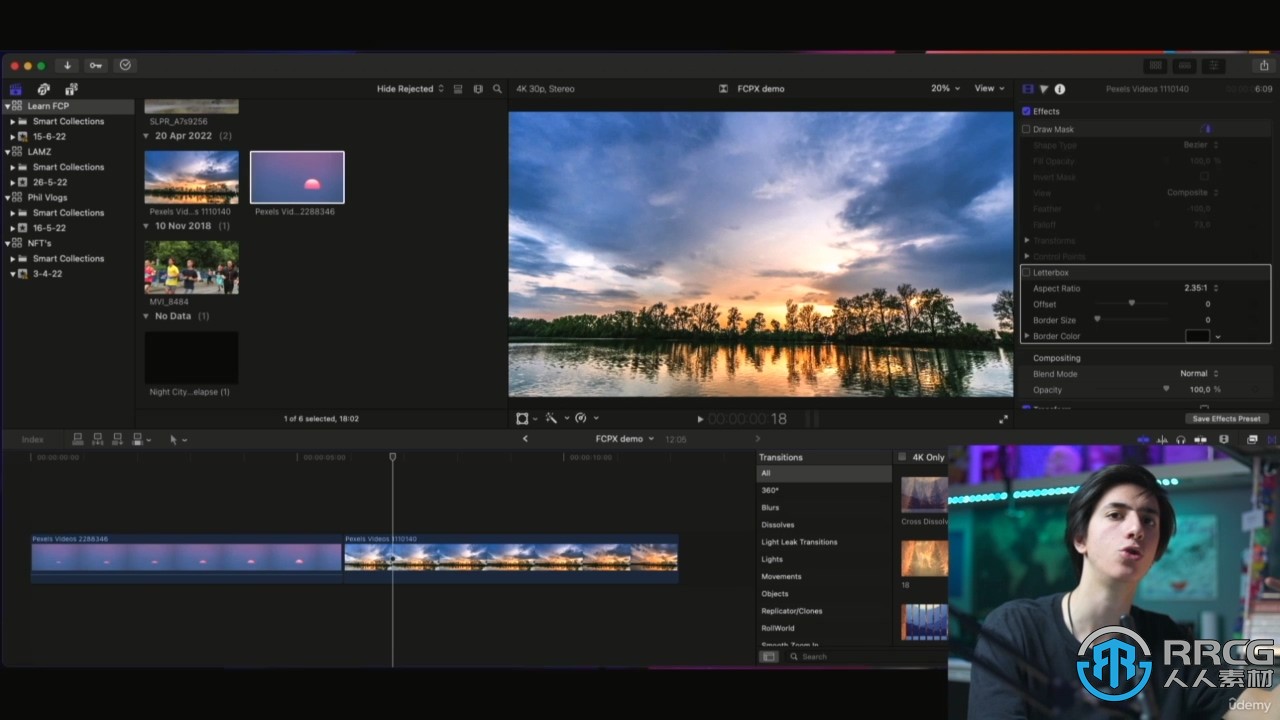Click the Share export icon

(1264, 65)
